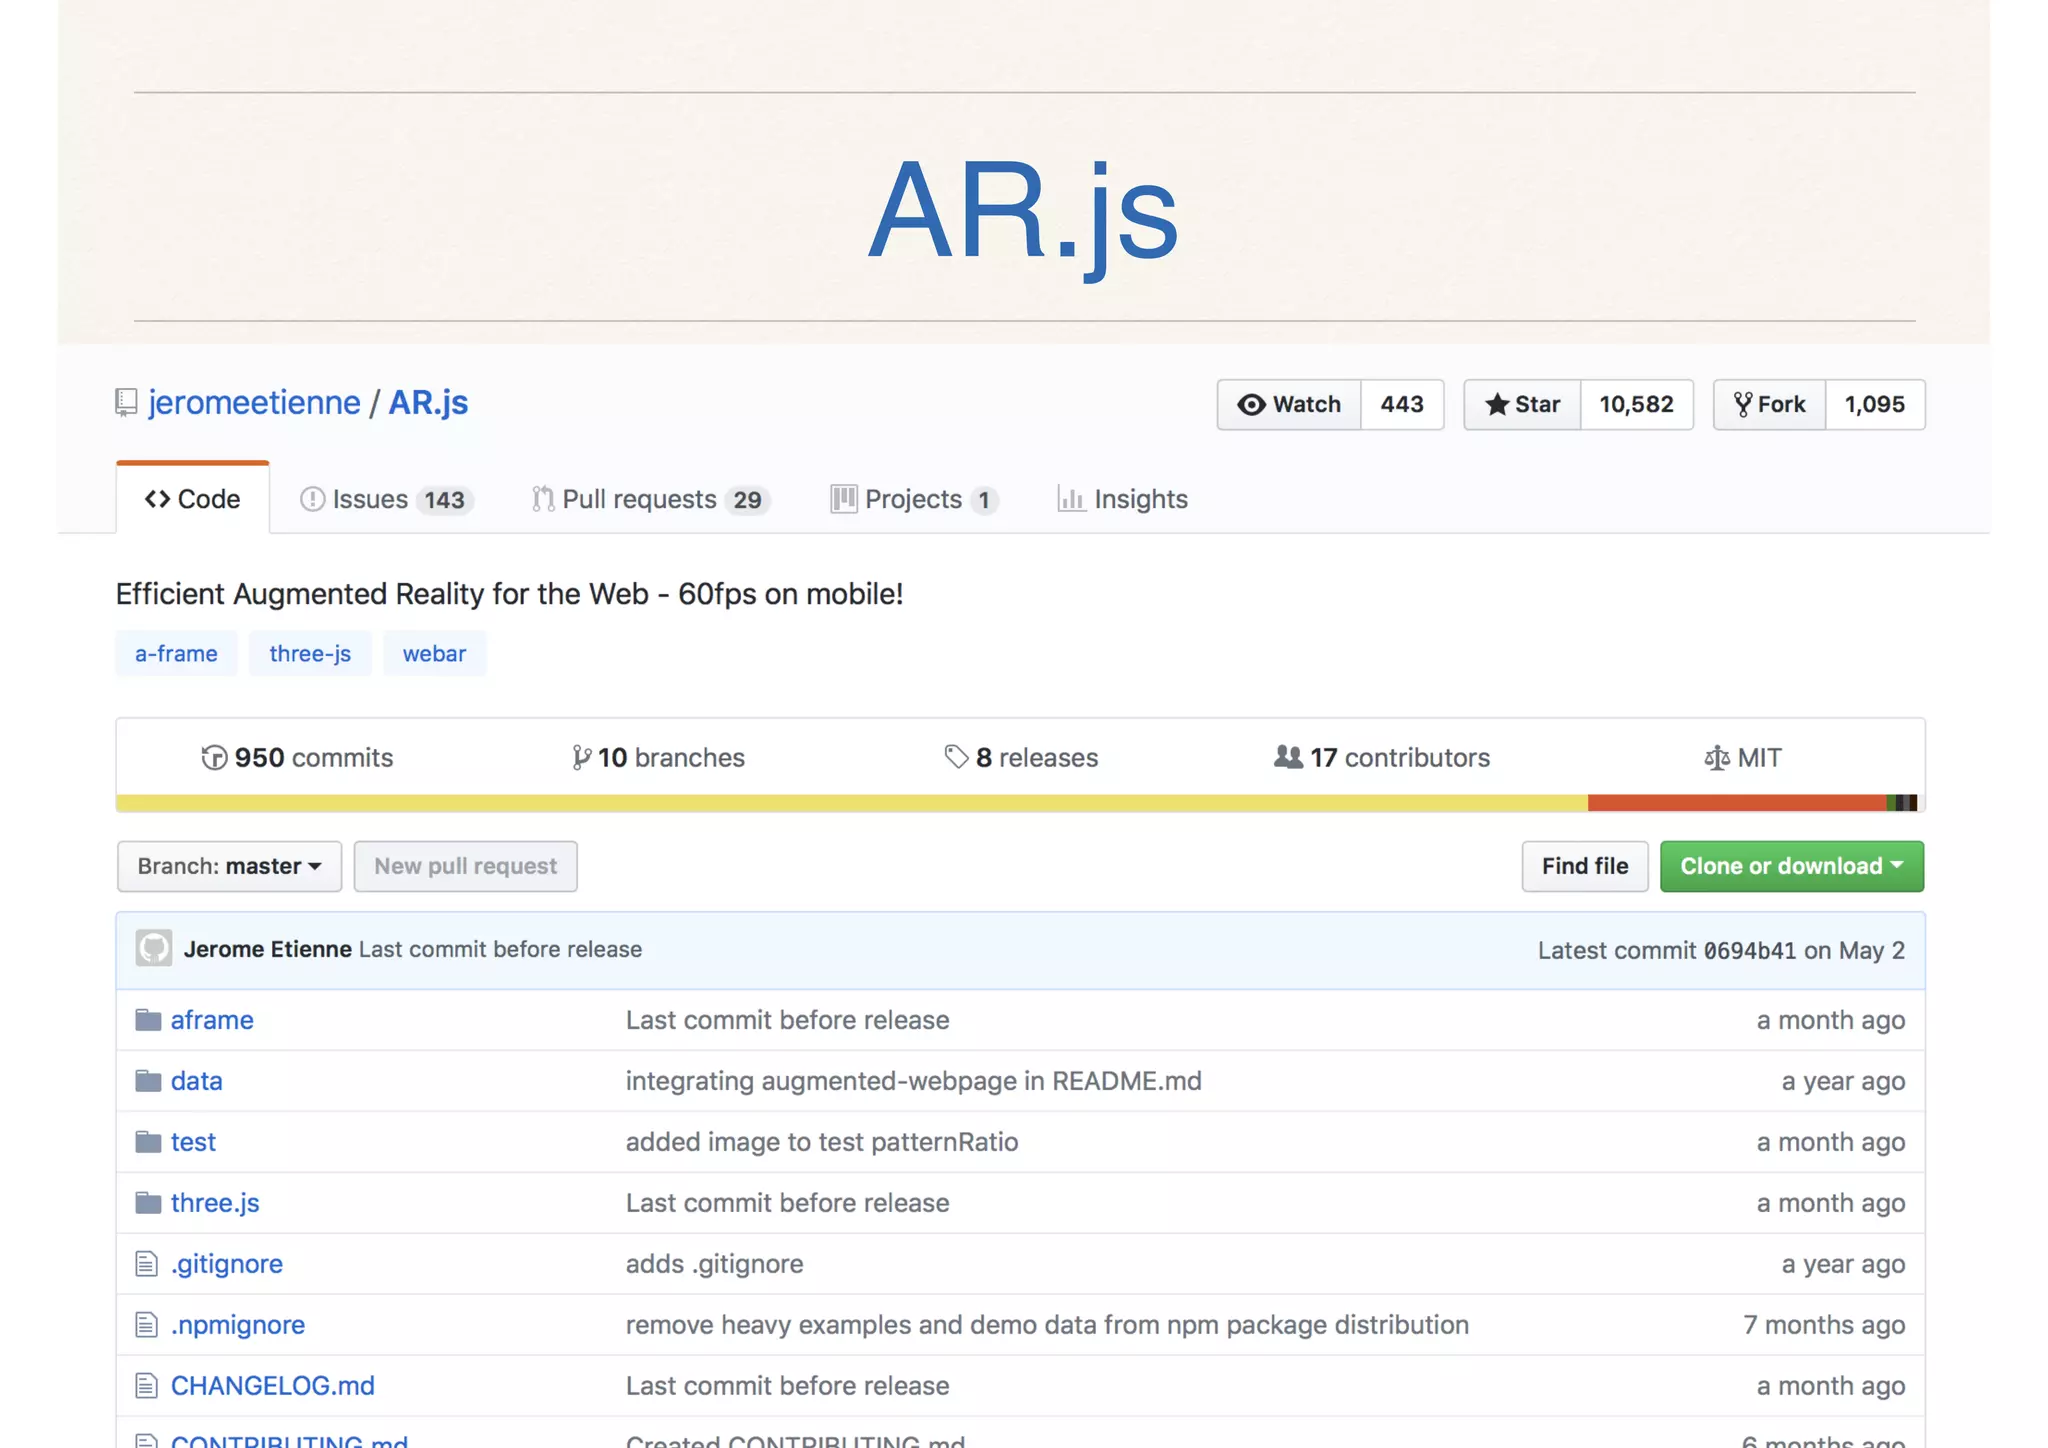The height and width of the screenshot is (1448, 2048).
Task: Click the three.js folder icon
Action: coord(148,1203)
